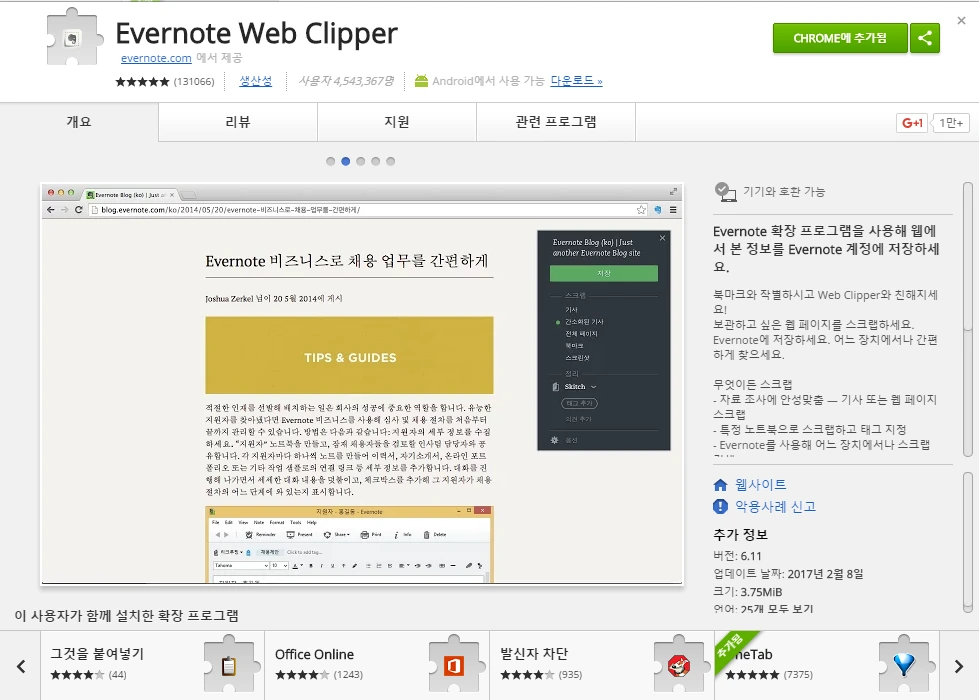
Task: Click the five-star rating display
Action: [142, 81]
